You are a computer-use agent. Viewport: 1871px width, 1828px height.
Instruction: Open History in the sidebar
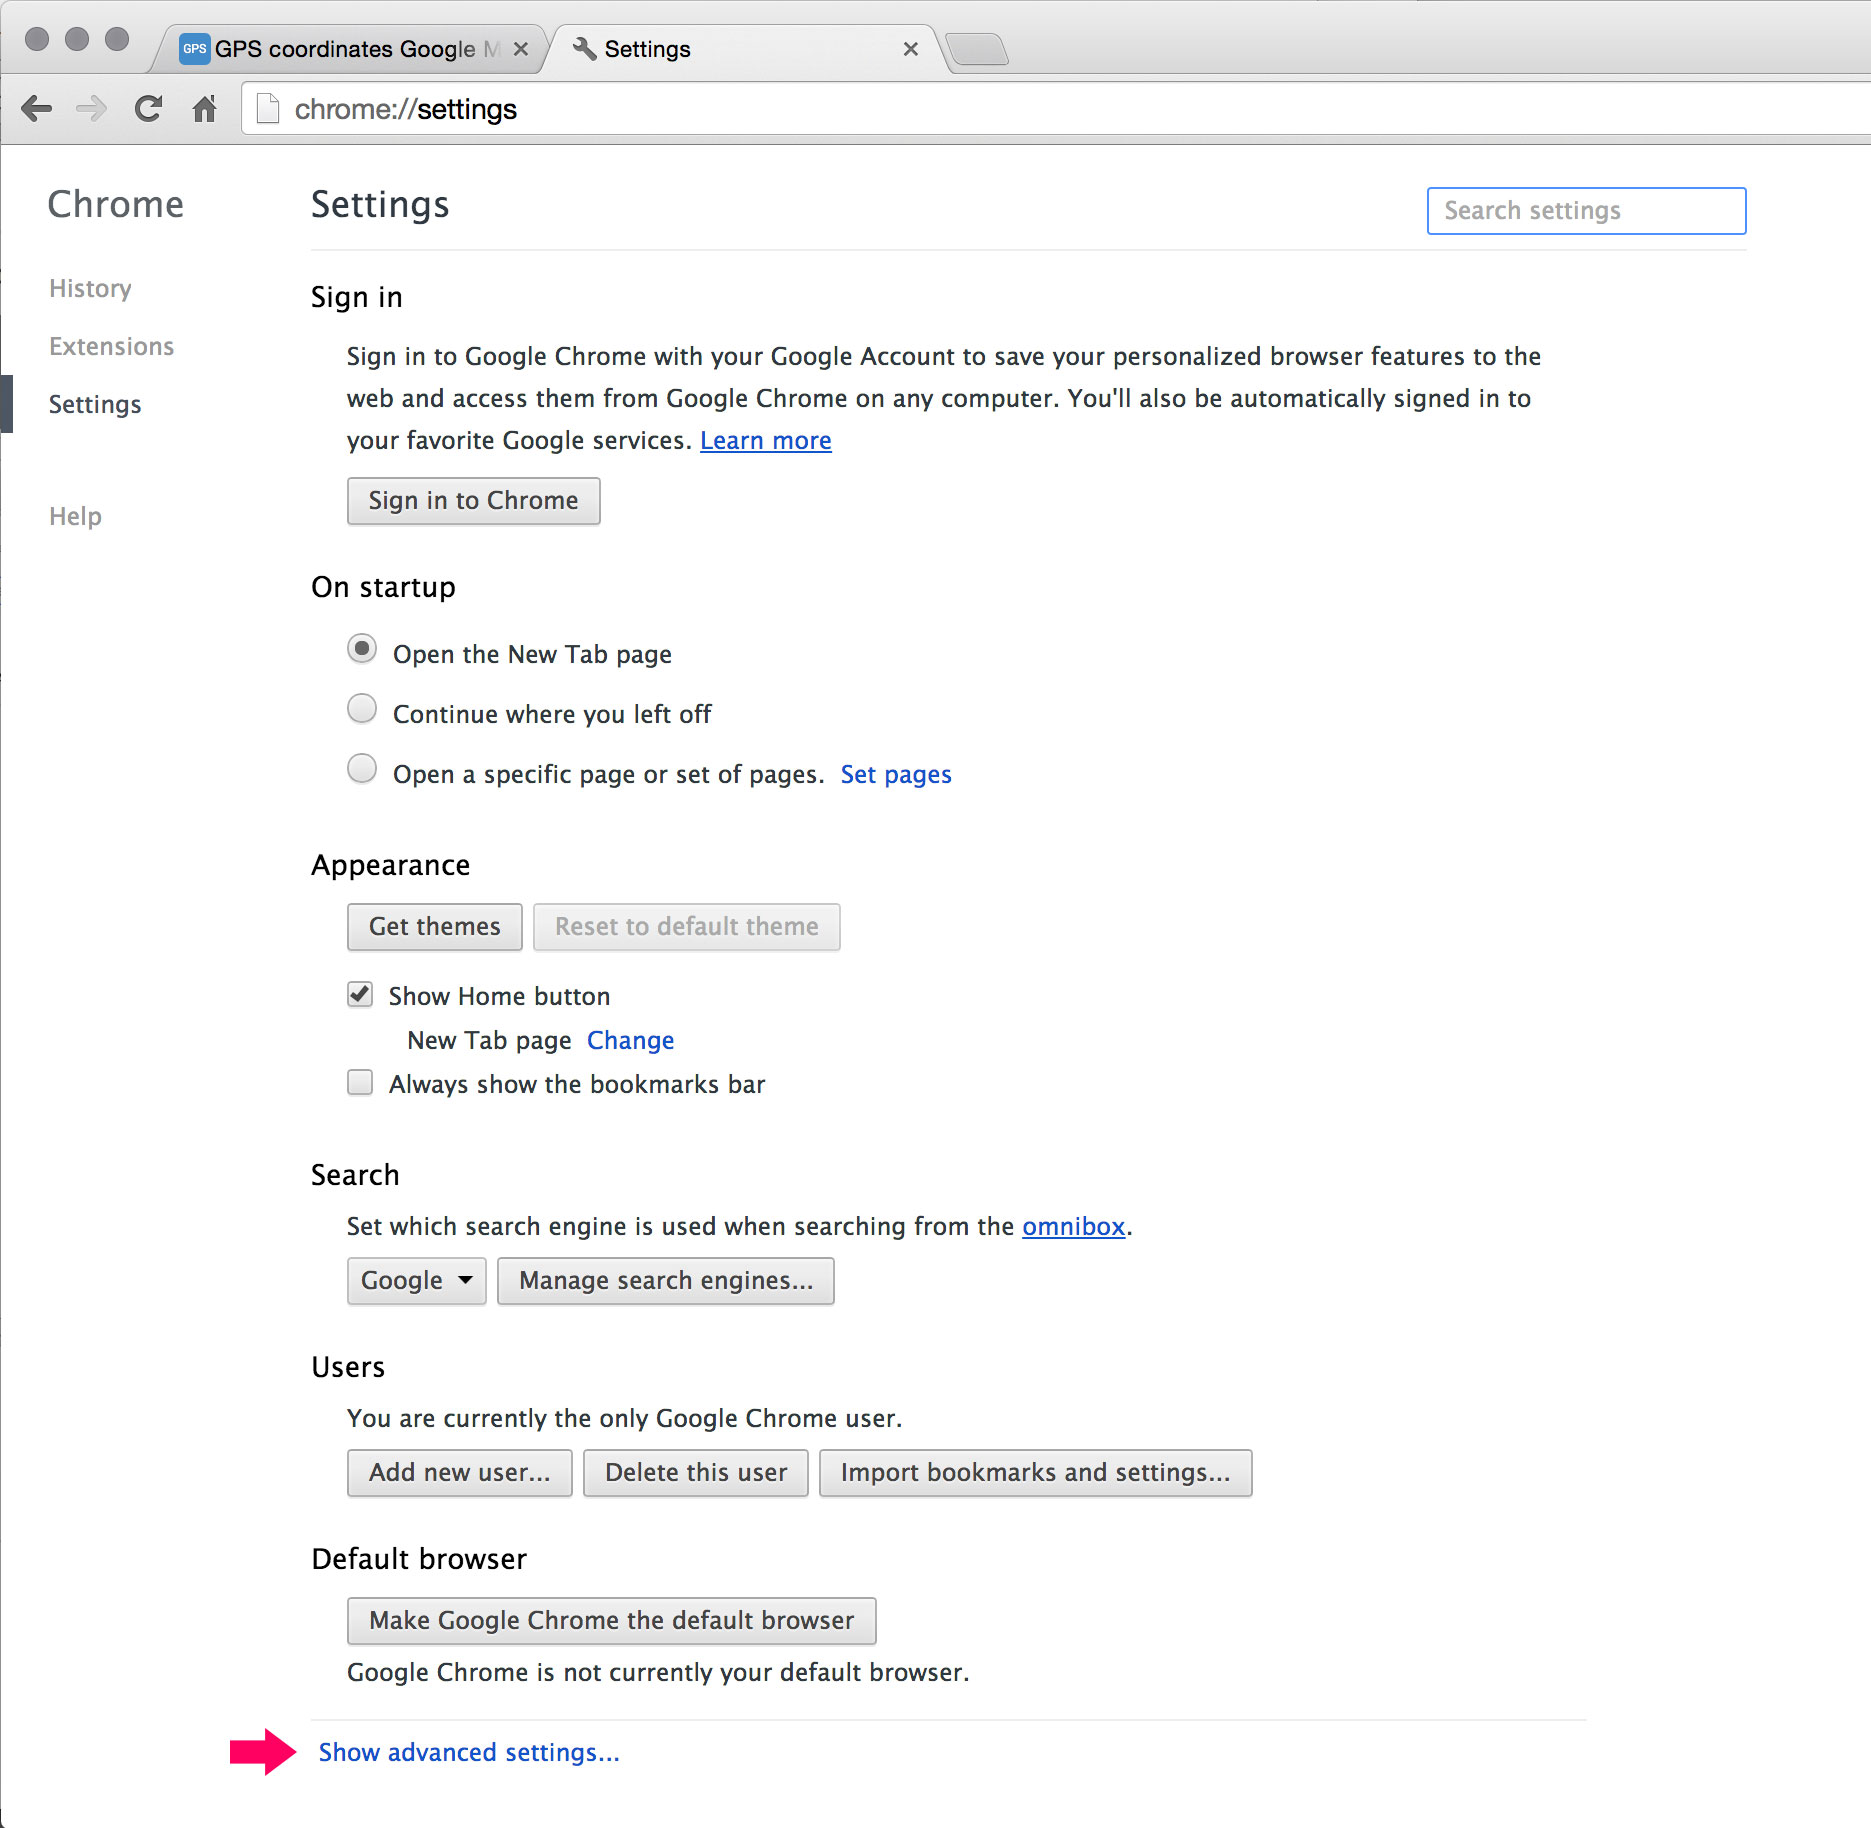(x=90, y=288)
